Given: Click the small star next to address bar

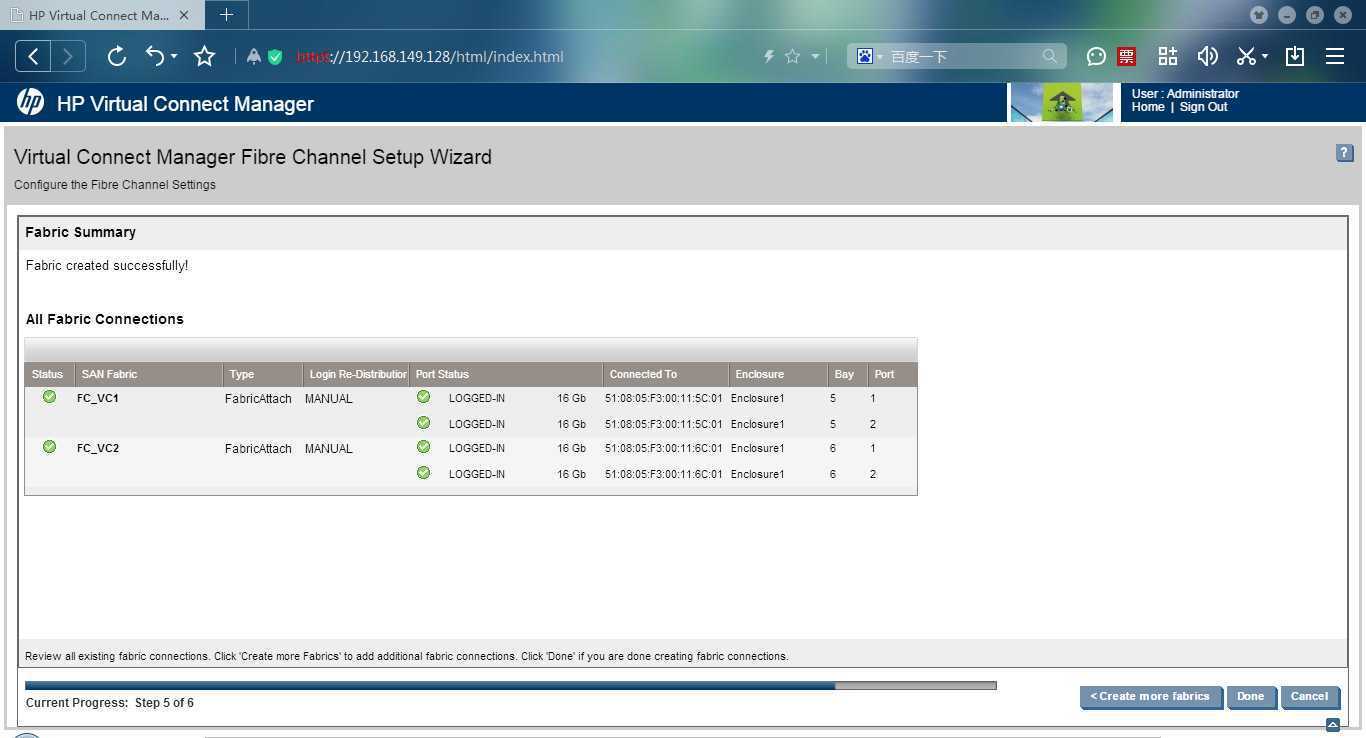Looking at the screenshot, I should [792, 56].
